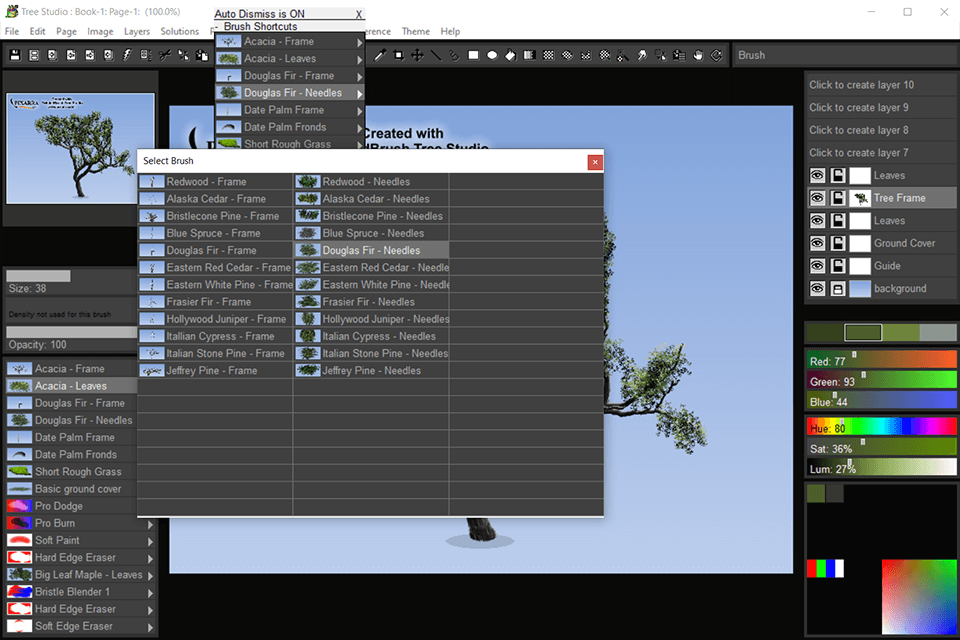
Task: Expand Acacia - Leaves submenu arrow in Brush Shortcuts
Action: [x=359, y=59]
